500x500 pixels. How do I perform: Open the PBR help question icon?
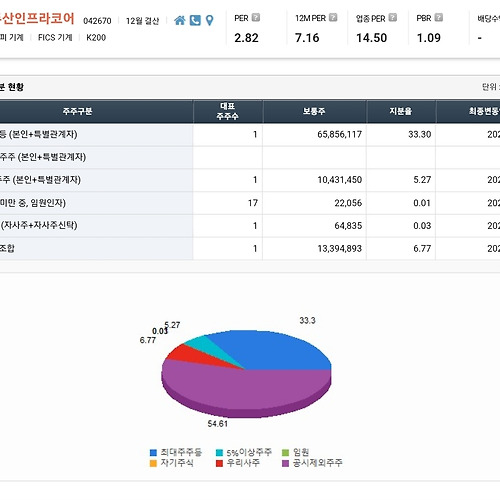tap(439, 17)
